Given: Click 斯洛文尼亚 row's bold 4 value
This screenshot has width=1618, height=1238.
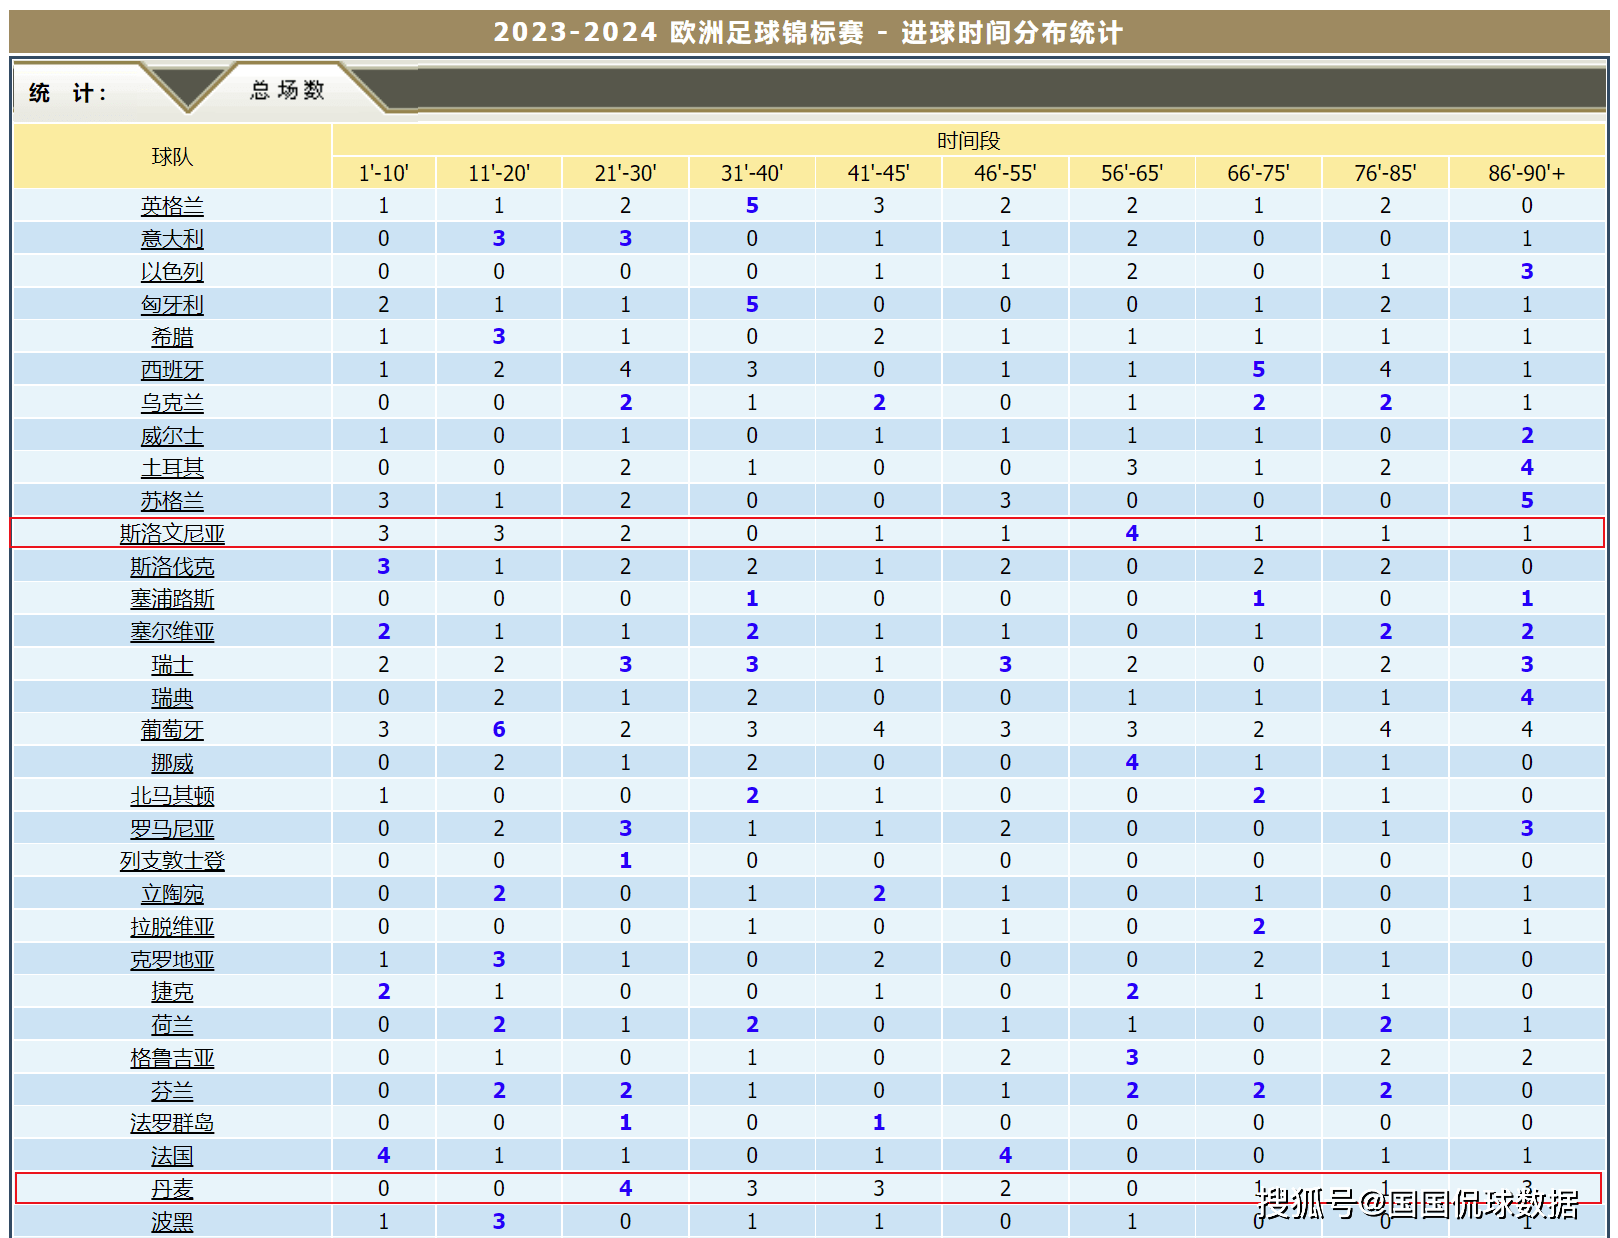Looking at the screenshot, I should click(x=1132, y=534).
